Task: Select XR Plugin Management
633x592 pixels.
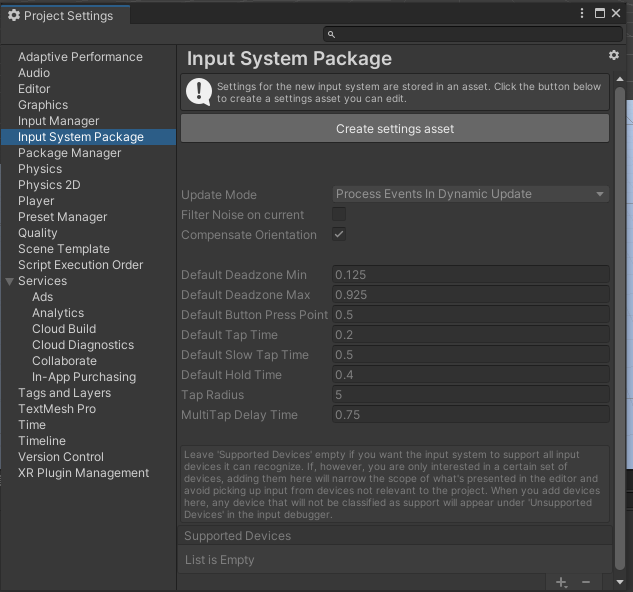Action: tap(84, 473)
